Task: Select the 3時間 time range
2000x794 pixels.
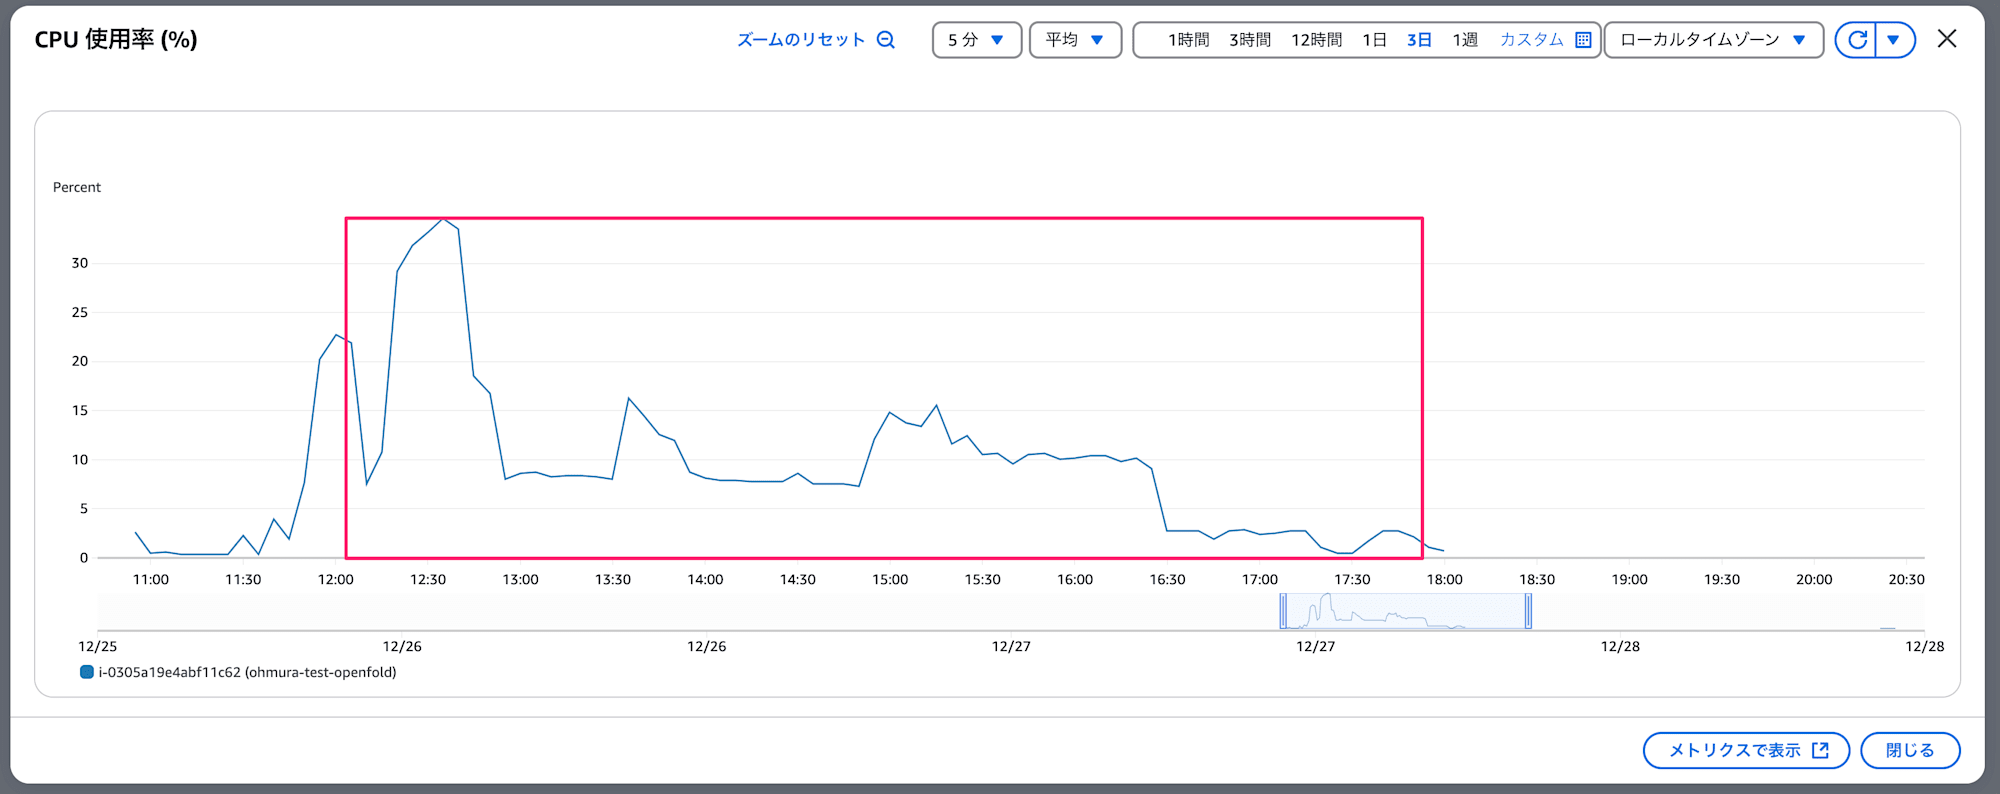Action: 1250,40
